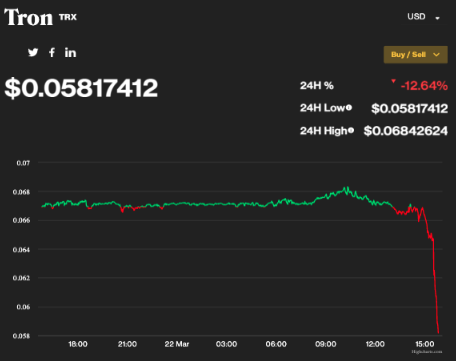Click the 0.064 price axis label
This screenshot has height=361, width=456.
[21, 250]
